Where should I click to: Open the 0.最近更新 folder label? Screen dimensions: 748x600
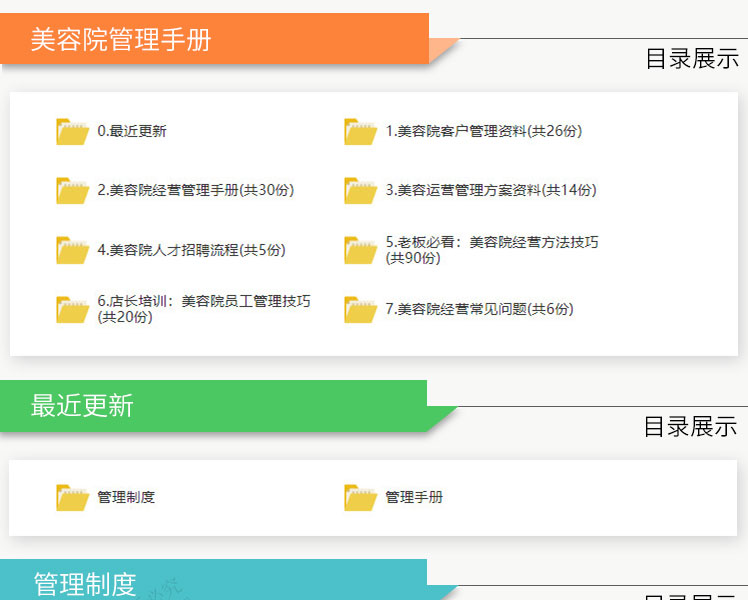pyautogui.click(x=132, y=131)
